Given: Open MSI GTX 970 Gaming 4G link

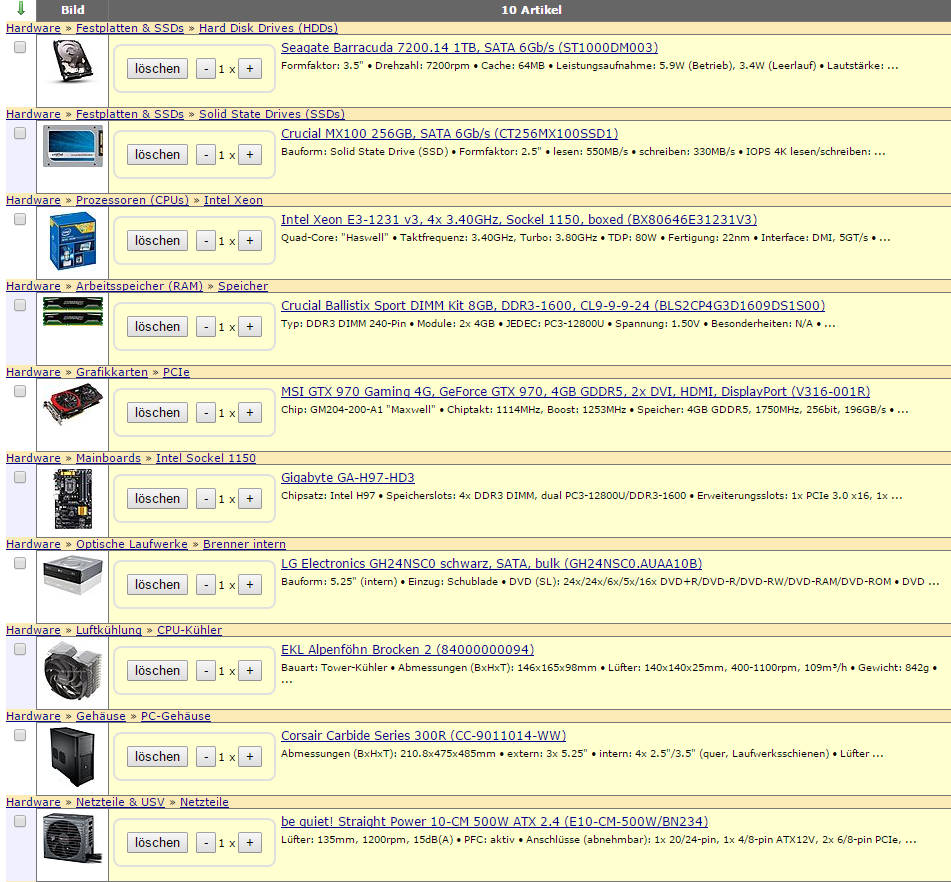Looking at the screenshot, I should point(576,391).
